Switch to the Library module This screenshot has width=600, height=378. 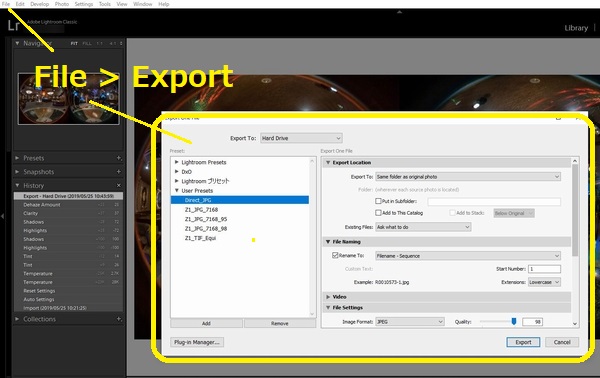coord(576,28)
